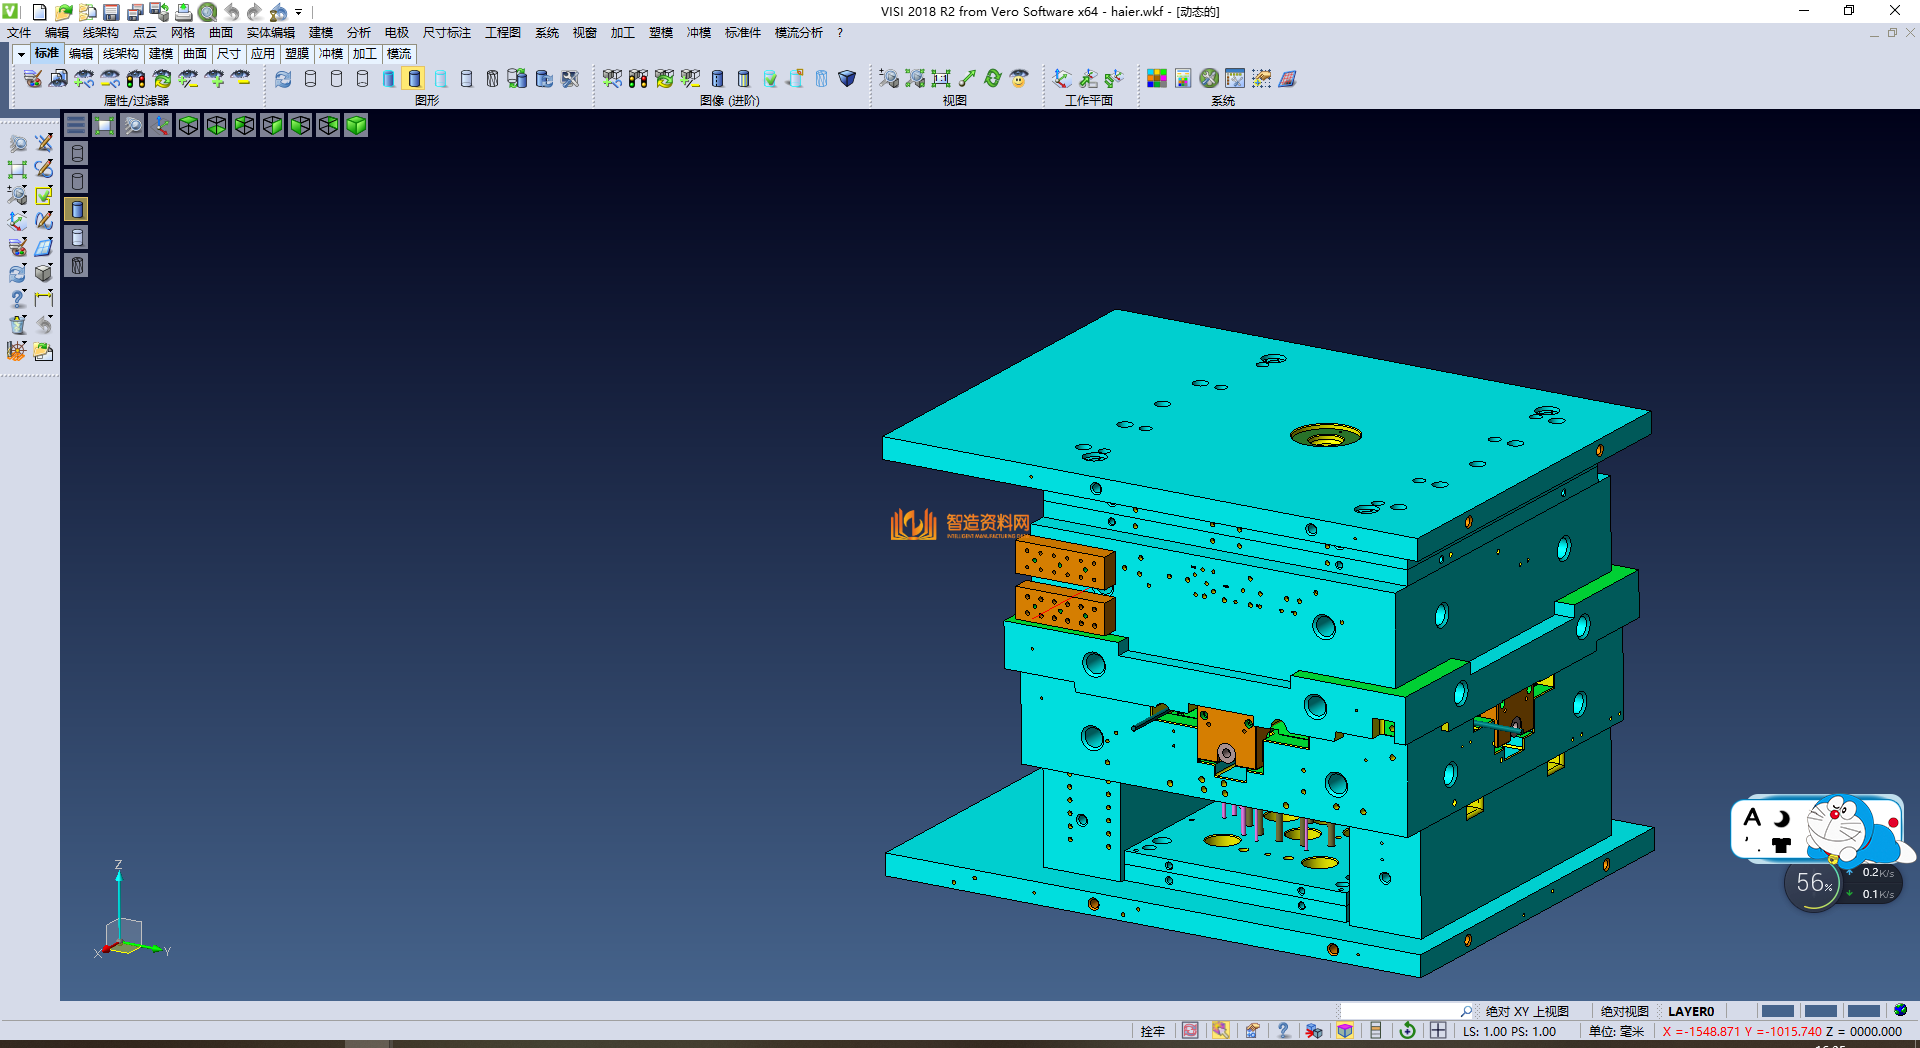1920x1048 pixels.
Task: Click the Undo arrow icon
Action: click(x=231, y=12)
